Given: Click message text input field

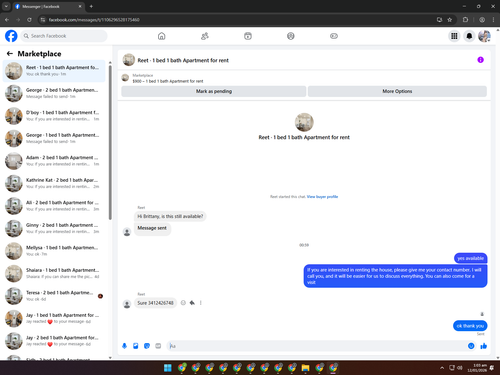Looking at the screenshot, I should pyautogui.click(x=316, y=346).
